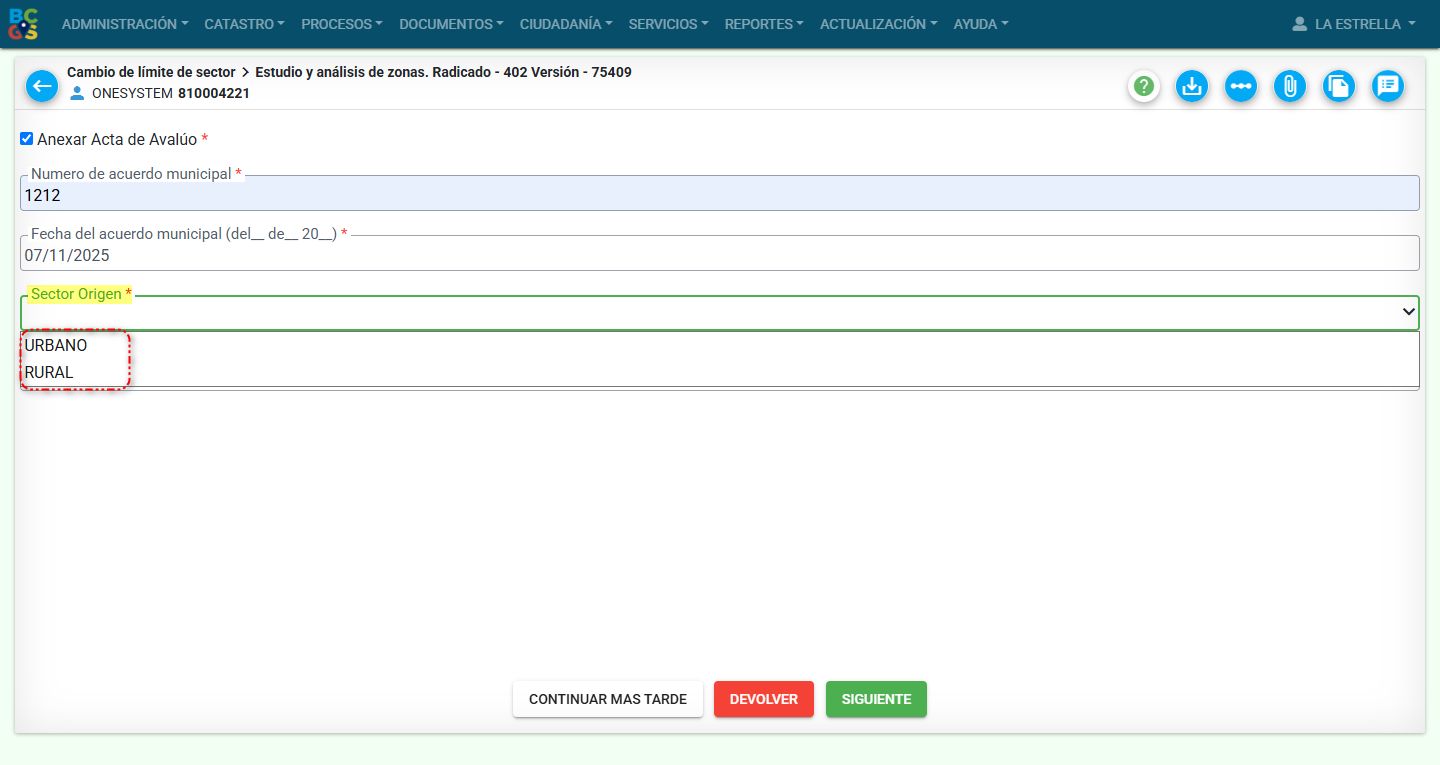Click the copy documents icon

click(1339, 87)
